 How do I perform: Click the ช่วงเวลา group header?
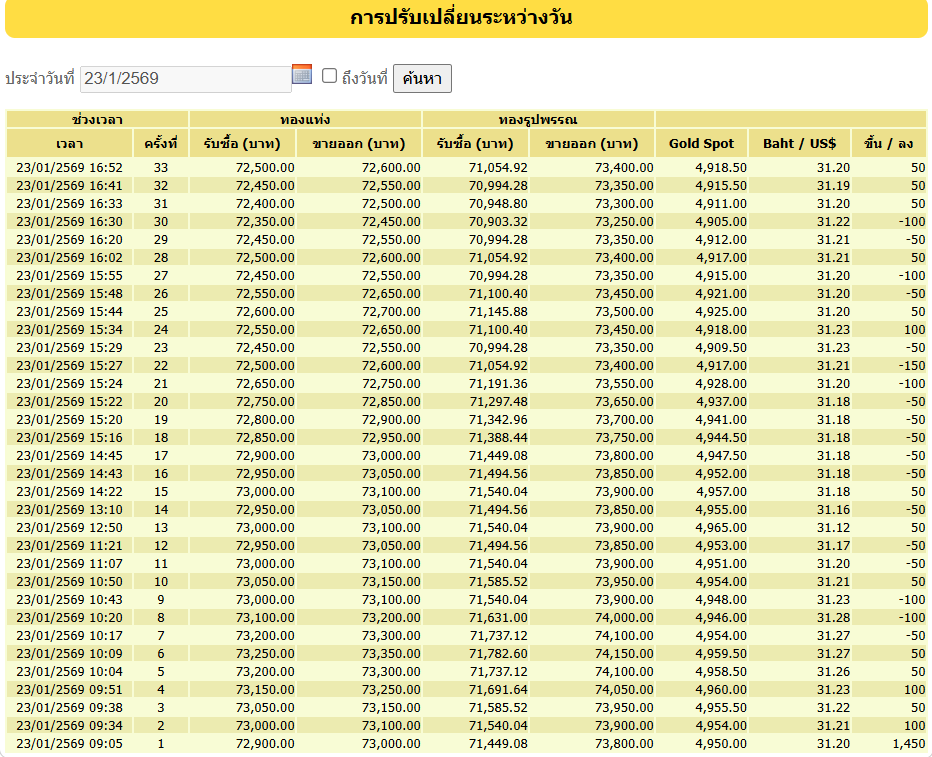97,119
